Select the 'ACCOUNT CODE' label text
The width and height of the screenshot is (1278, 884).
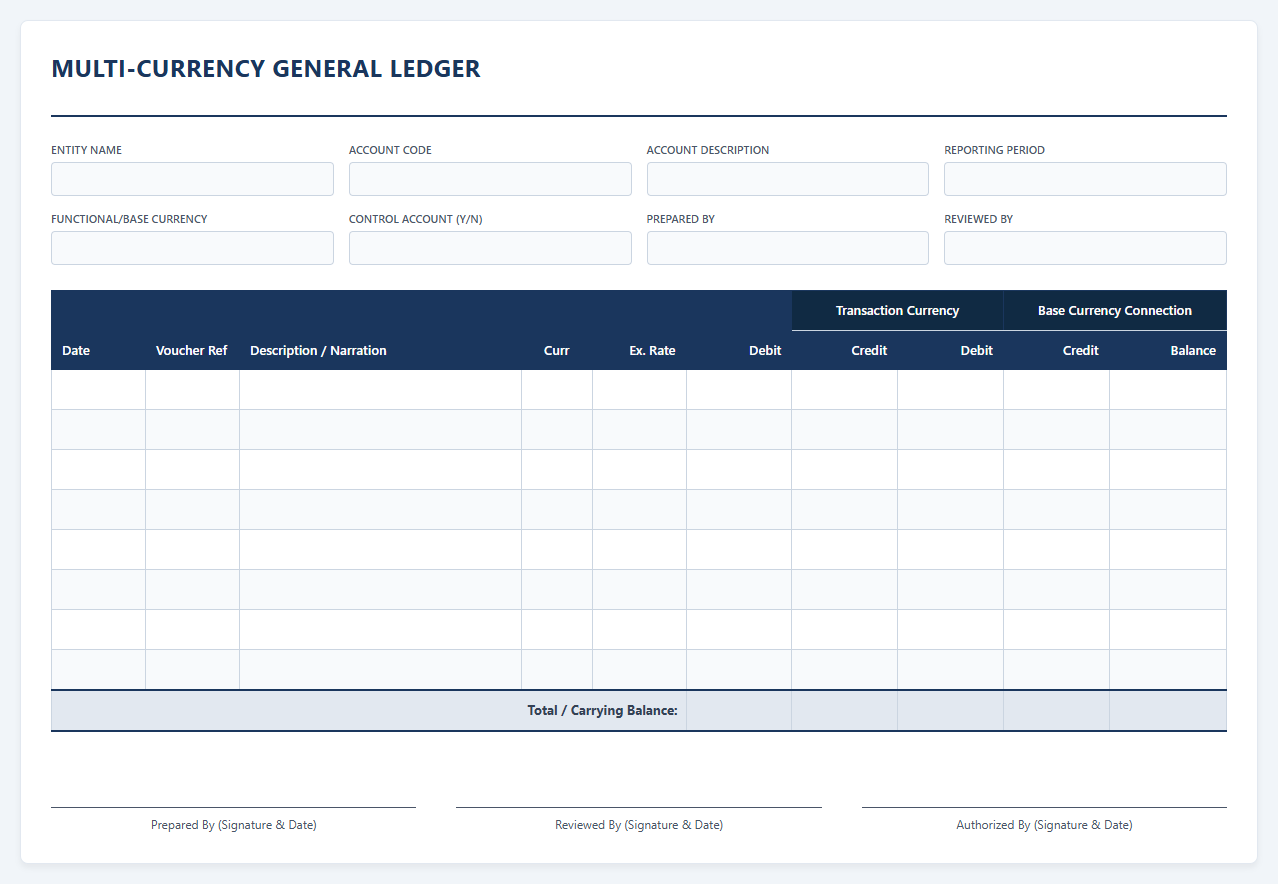(390, 150)
